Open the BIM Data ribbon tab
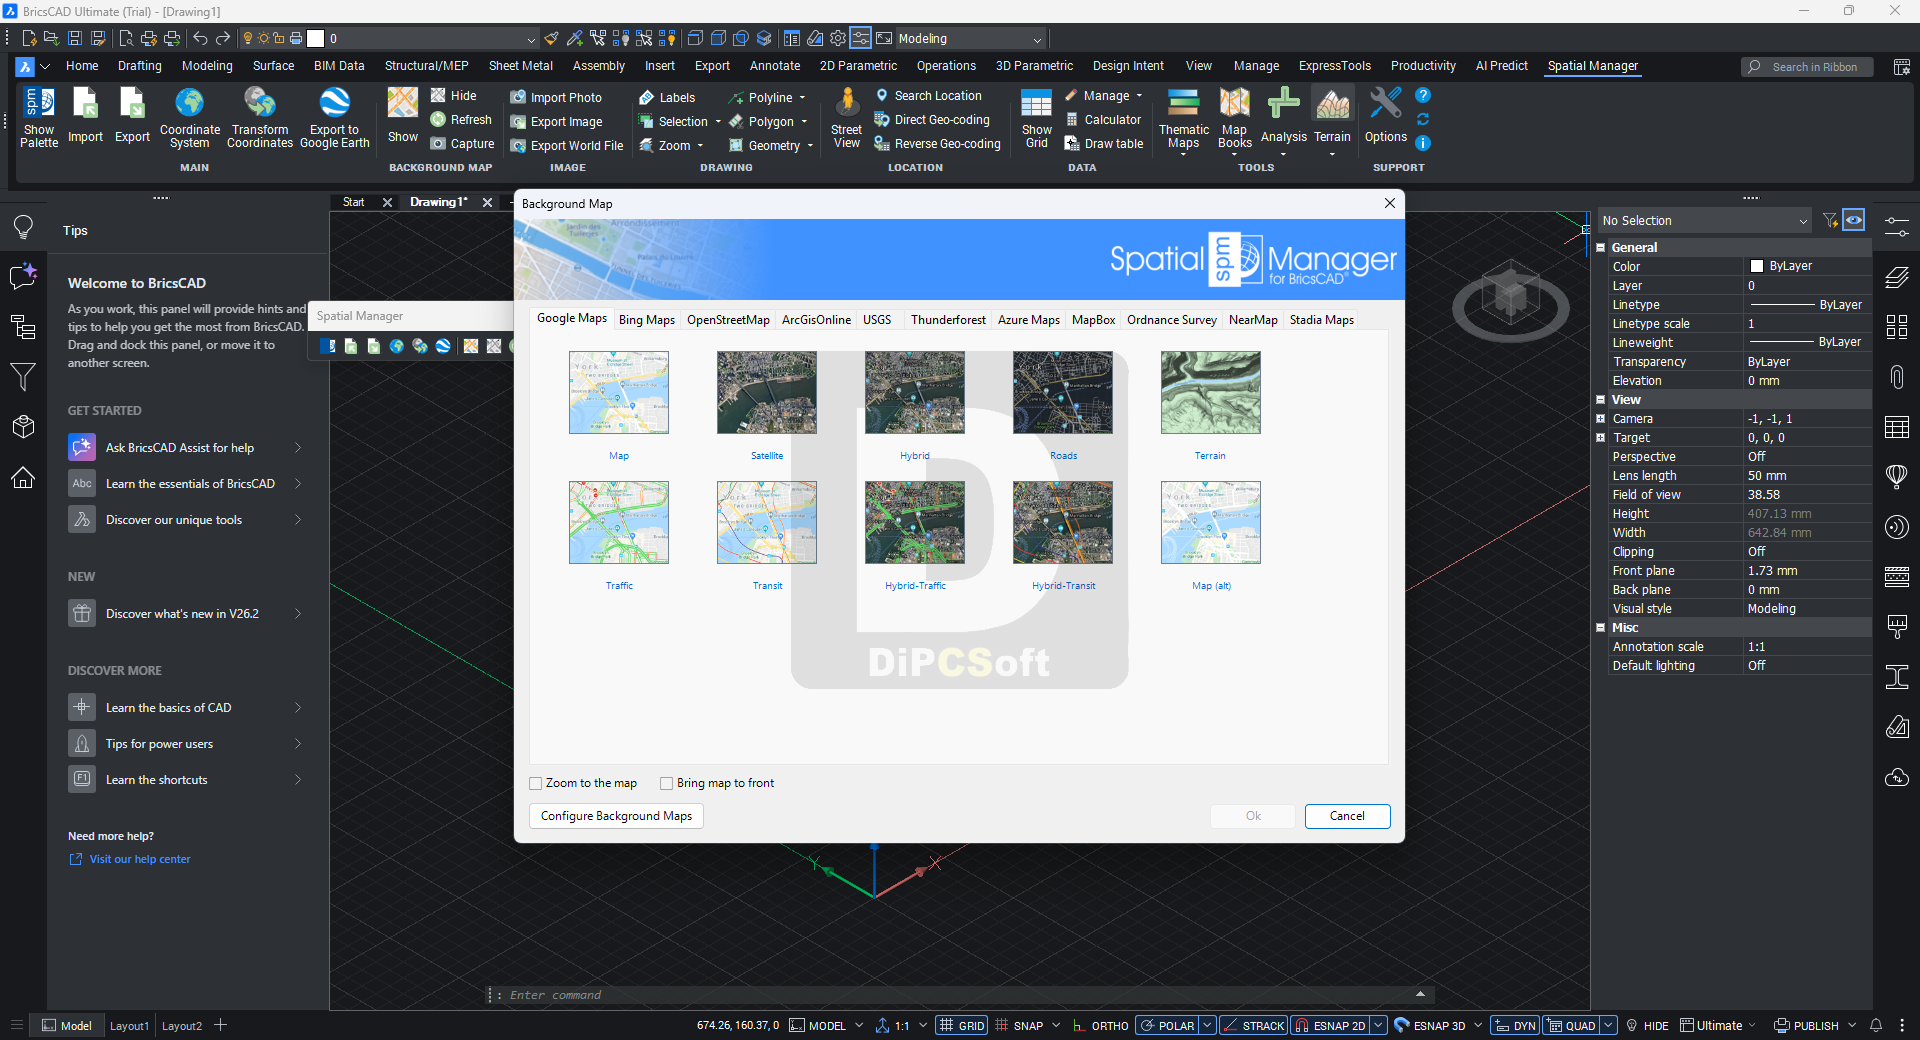 (x=339, y=66)
